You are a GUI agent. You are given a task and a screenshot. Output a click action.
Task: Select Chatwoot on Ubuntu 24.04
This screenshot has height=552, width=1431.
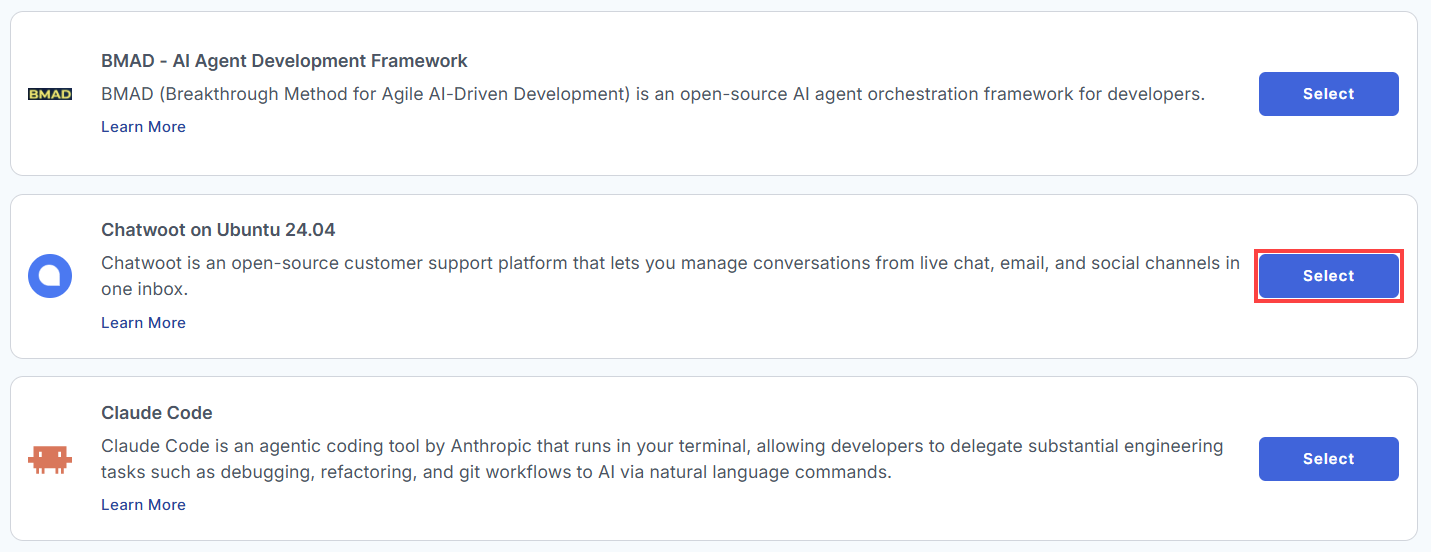1328,276
